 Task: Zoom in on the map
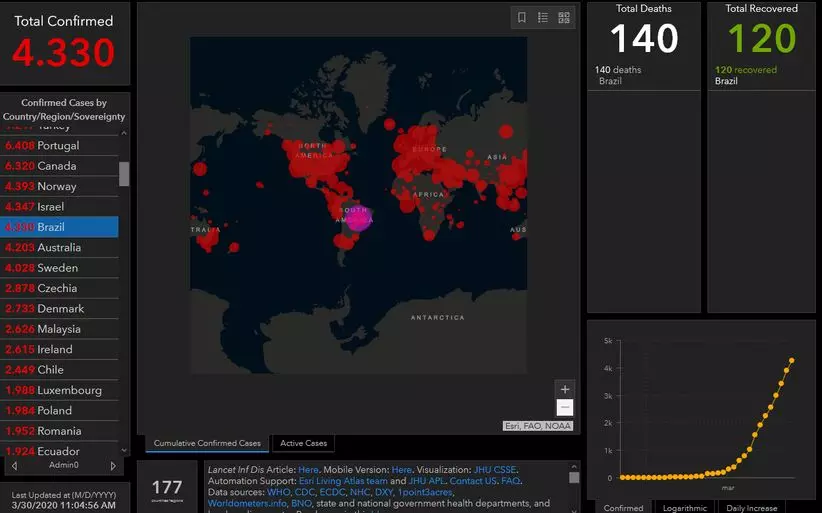565,389
